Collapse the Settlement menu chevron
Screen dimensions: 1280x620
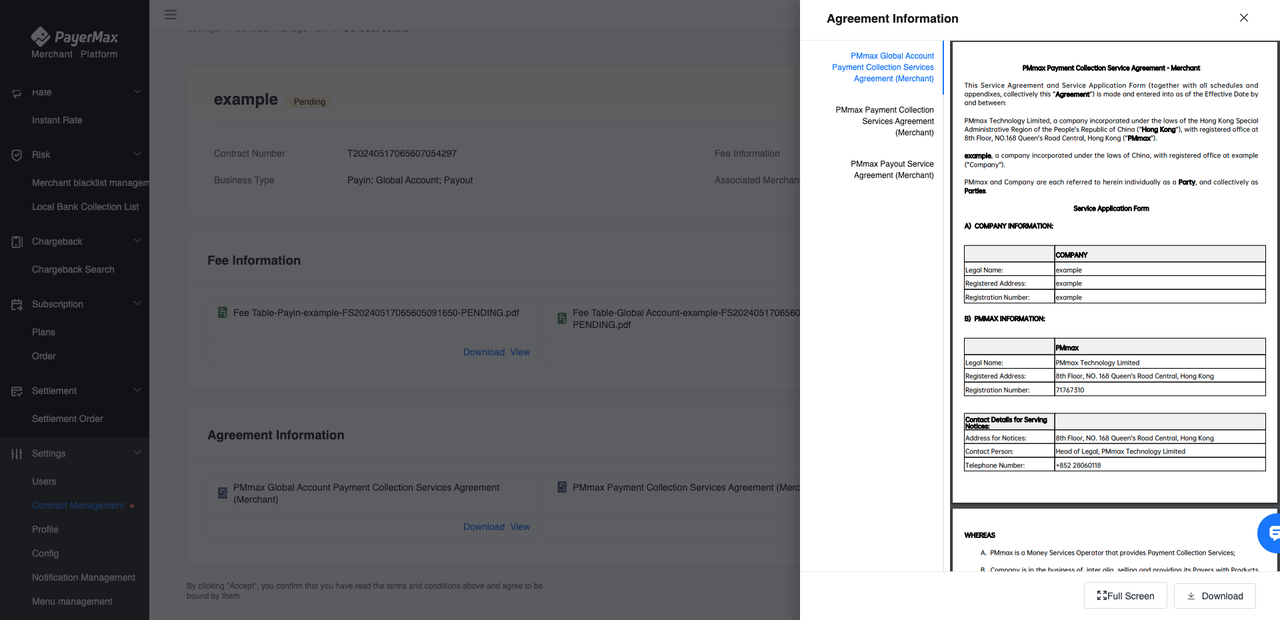click(137, 390)
